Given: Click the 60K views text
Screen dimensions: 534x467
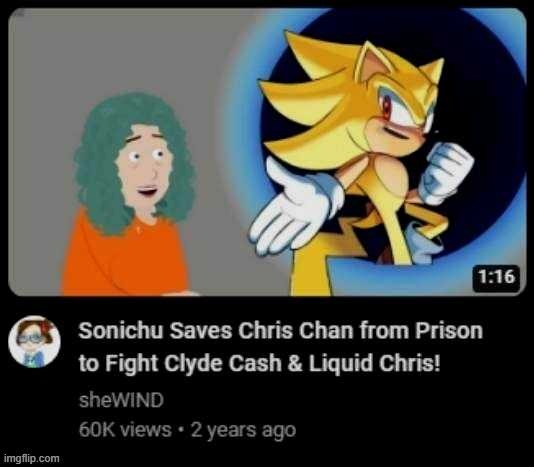Looking at the screenshot, I should 125,430.
